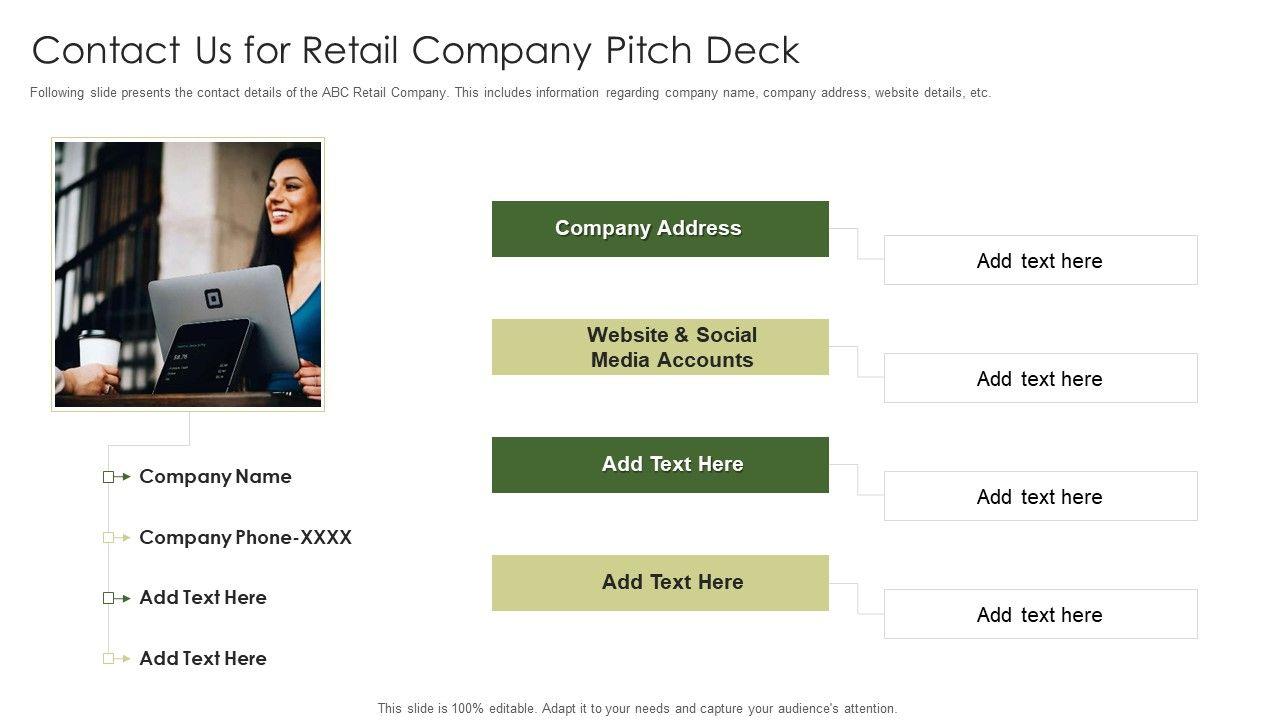Viewport: 1280px width, 720px height.
Task: Click the slide description subtitle text
Action: point(510,93)
